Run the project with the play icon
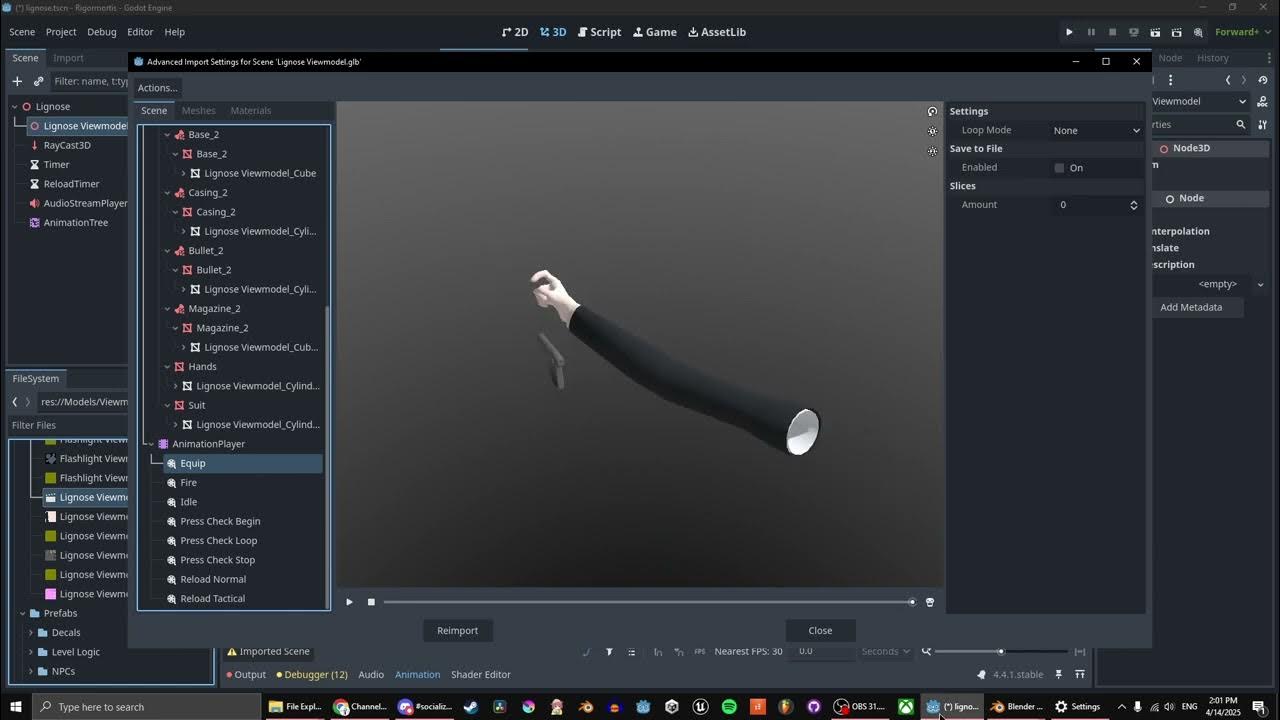 pyautogui.click(x=1069, y=32)
